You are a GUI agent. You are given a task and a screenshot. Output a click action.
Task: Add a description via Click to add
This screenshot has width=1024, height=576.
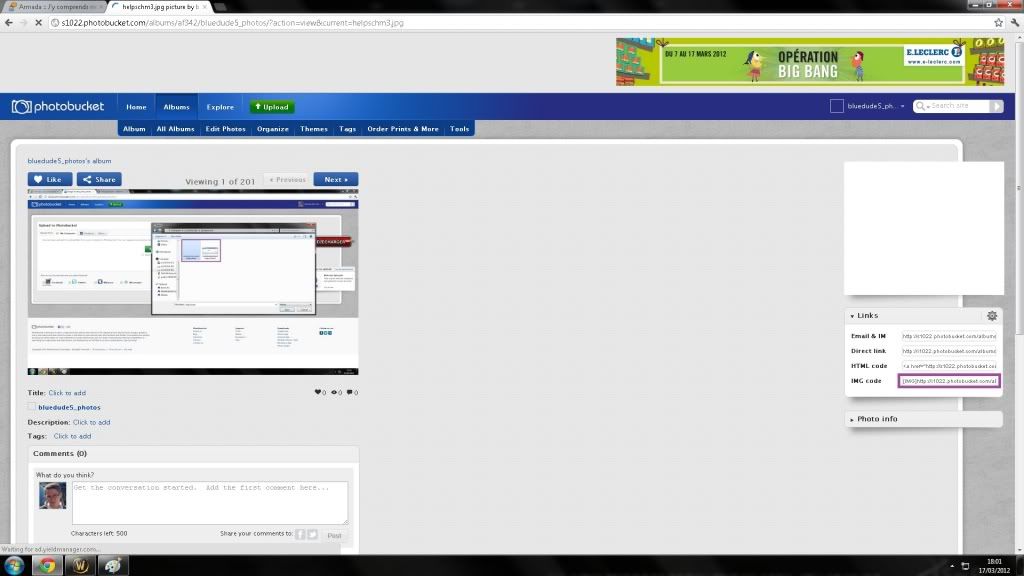pos(91,422)
